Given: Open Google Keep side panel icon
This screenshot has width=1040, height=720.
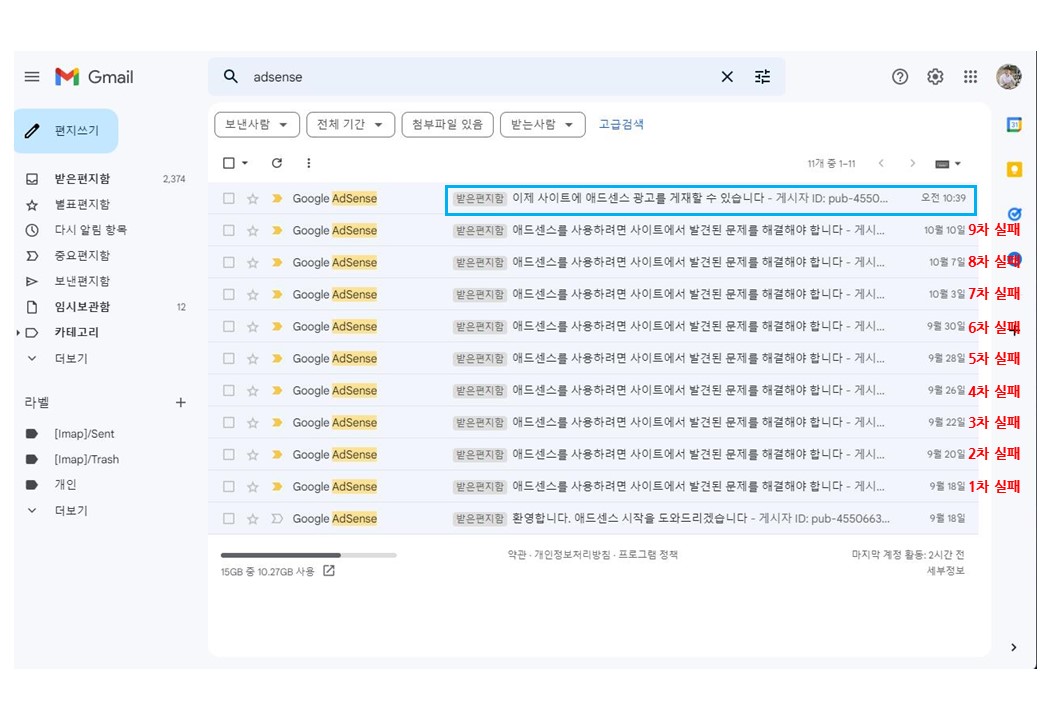Looking at the screenshot, I should [x=1014, y=169].
